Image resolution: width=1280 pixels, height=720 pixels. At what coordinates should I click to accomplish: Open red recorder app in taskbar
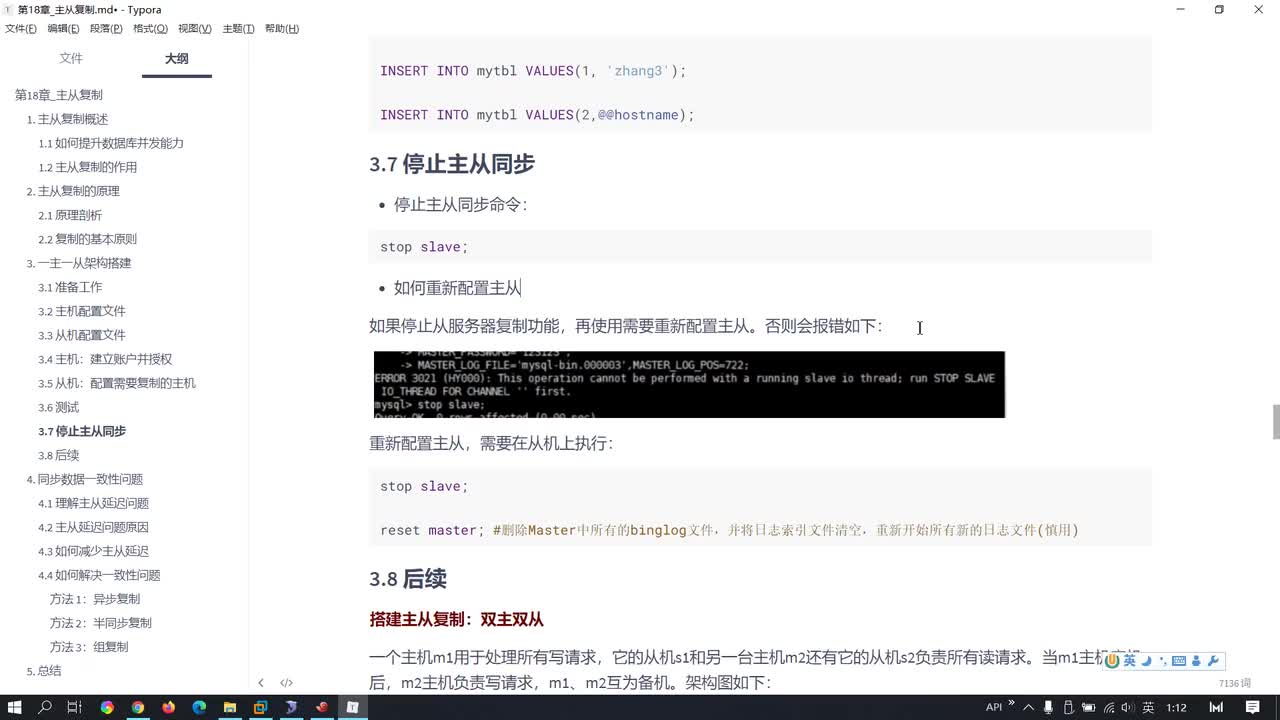pyautogui.click(x=322, y=707)
